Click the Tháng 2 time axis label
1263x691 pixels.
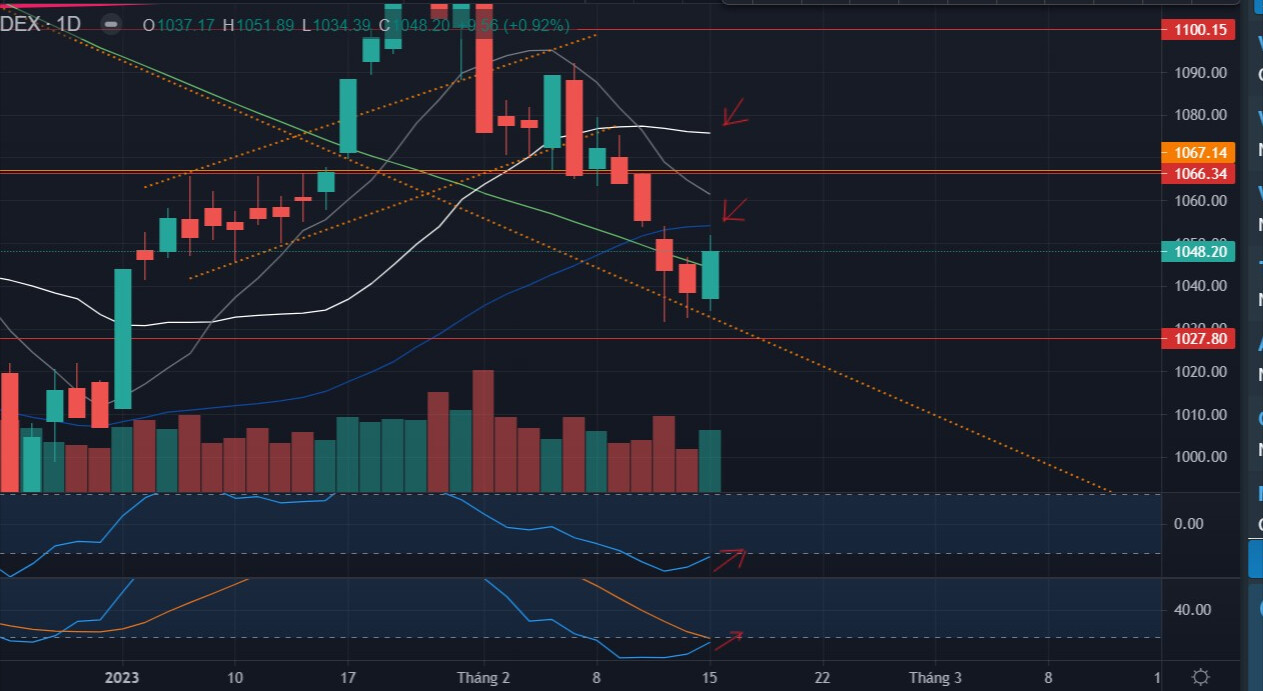[x=484, y=678]
